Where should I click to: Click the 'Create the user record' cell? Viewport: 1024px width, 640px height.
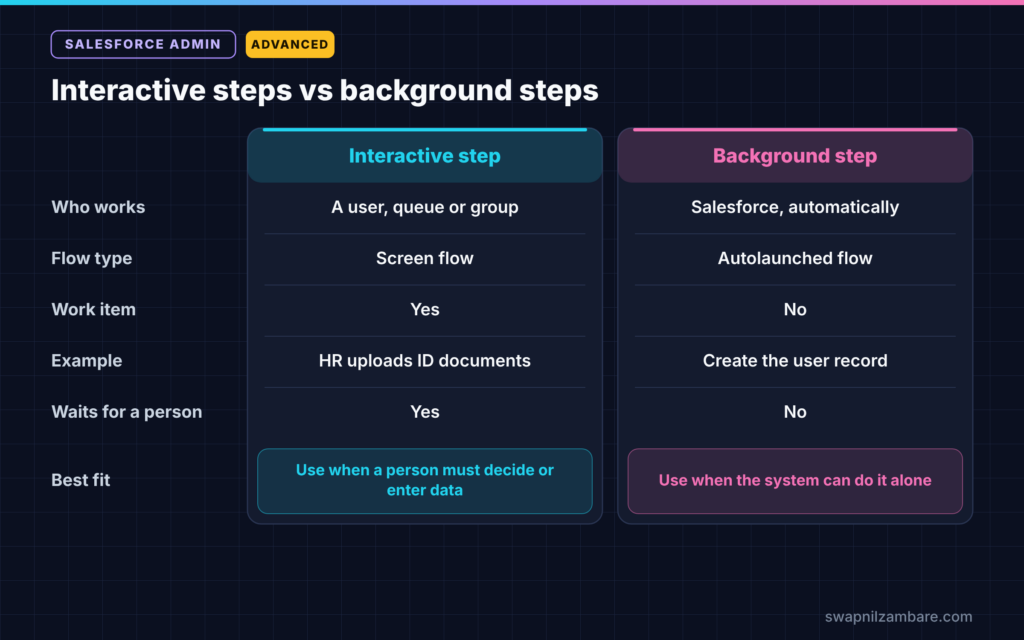click(795, 360)
